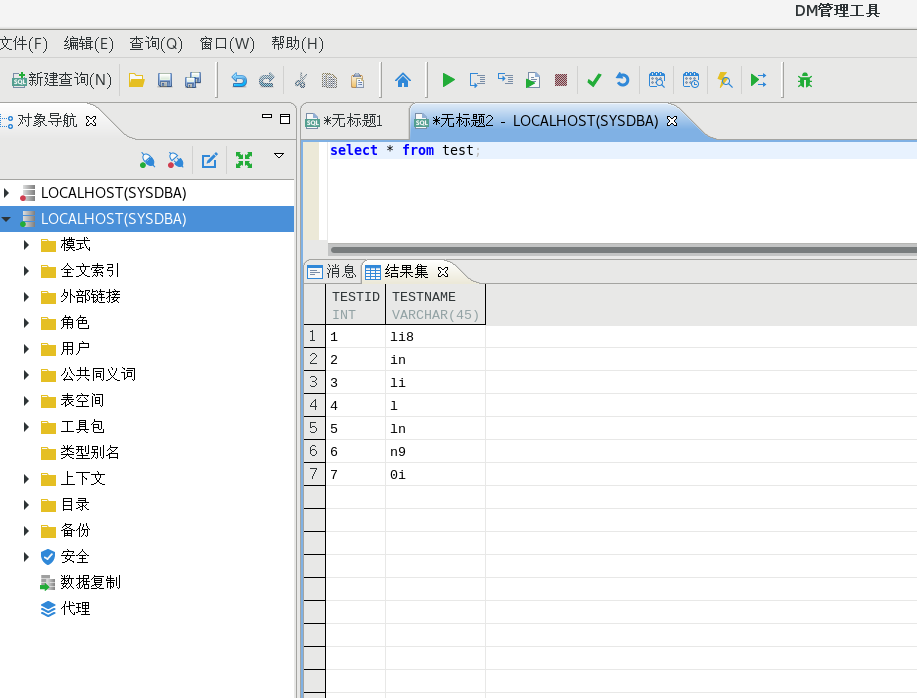The width and height of the screenshot is (917, 698).
Task: Select the result cell containing 'li8'
Action: 435,337
